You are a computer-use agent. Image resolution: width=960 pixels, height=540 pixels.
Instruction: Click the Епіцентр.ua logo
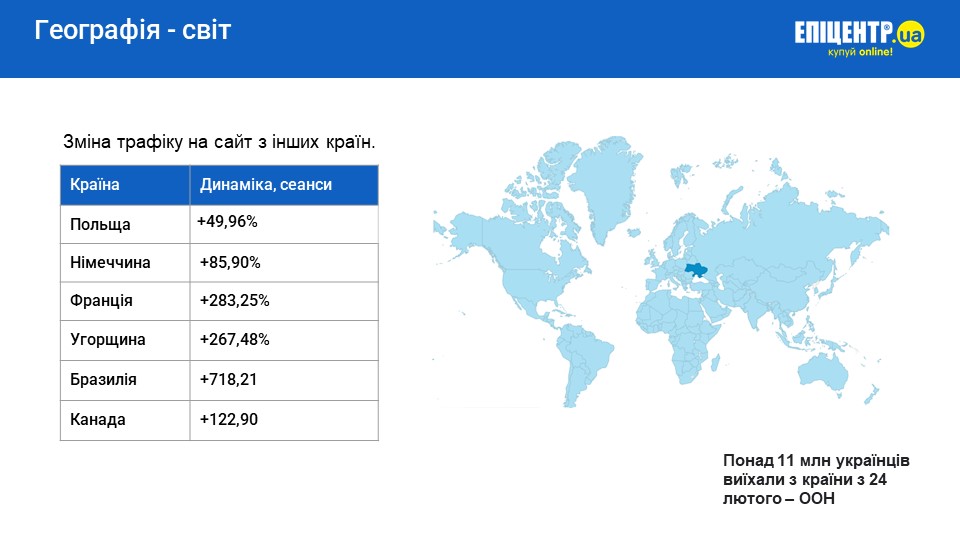tap(858, 37)
